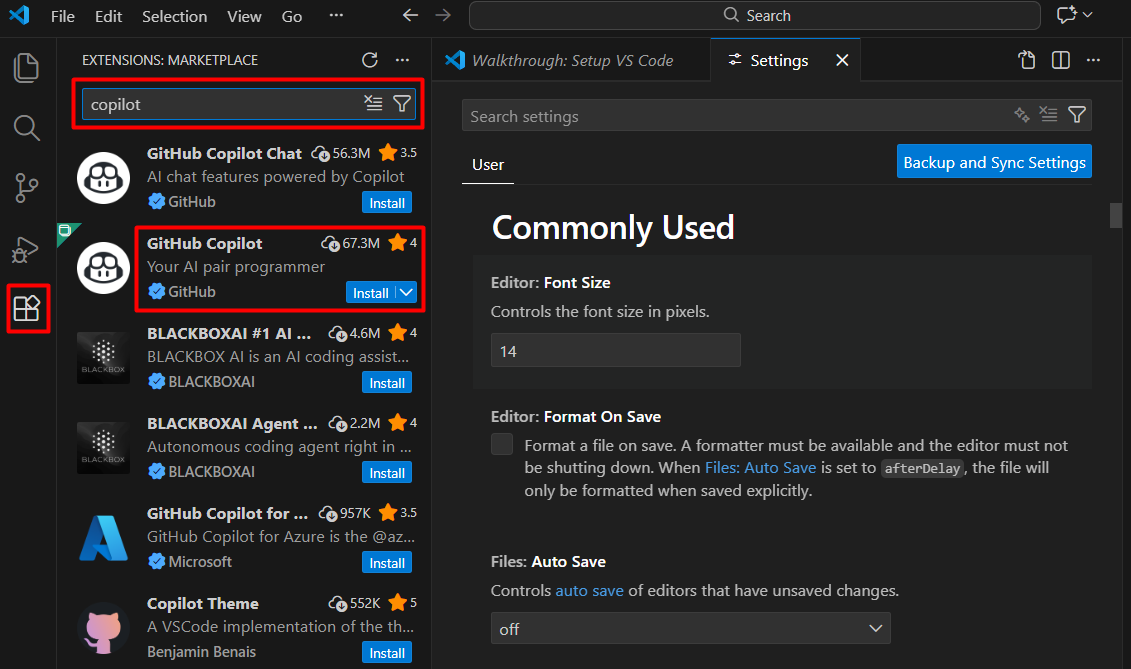
Task: Open the Search view
Action: [26, 128]
